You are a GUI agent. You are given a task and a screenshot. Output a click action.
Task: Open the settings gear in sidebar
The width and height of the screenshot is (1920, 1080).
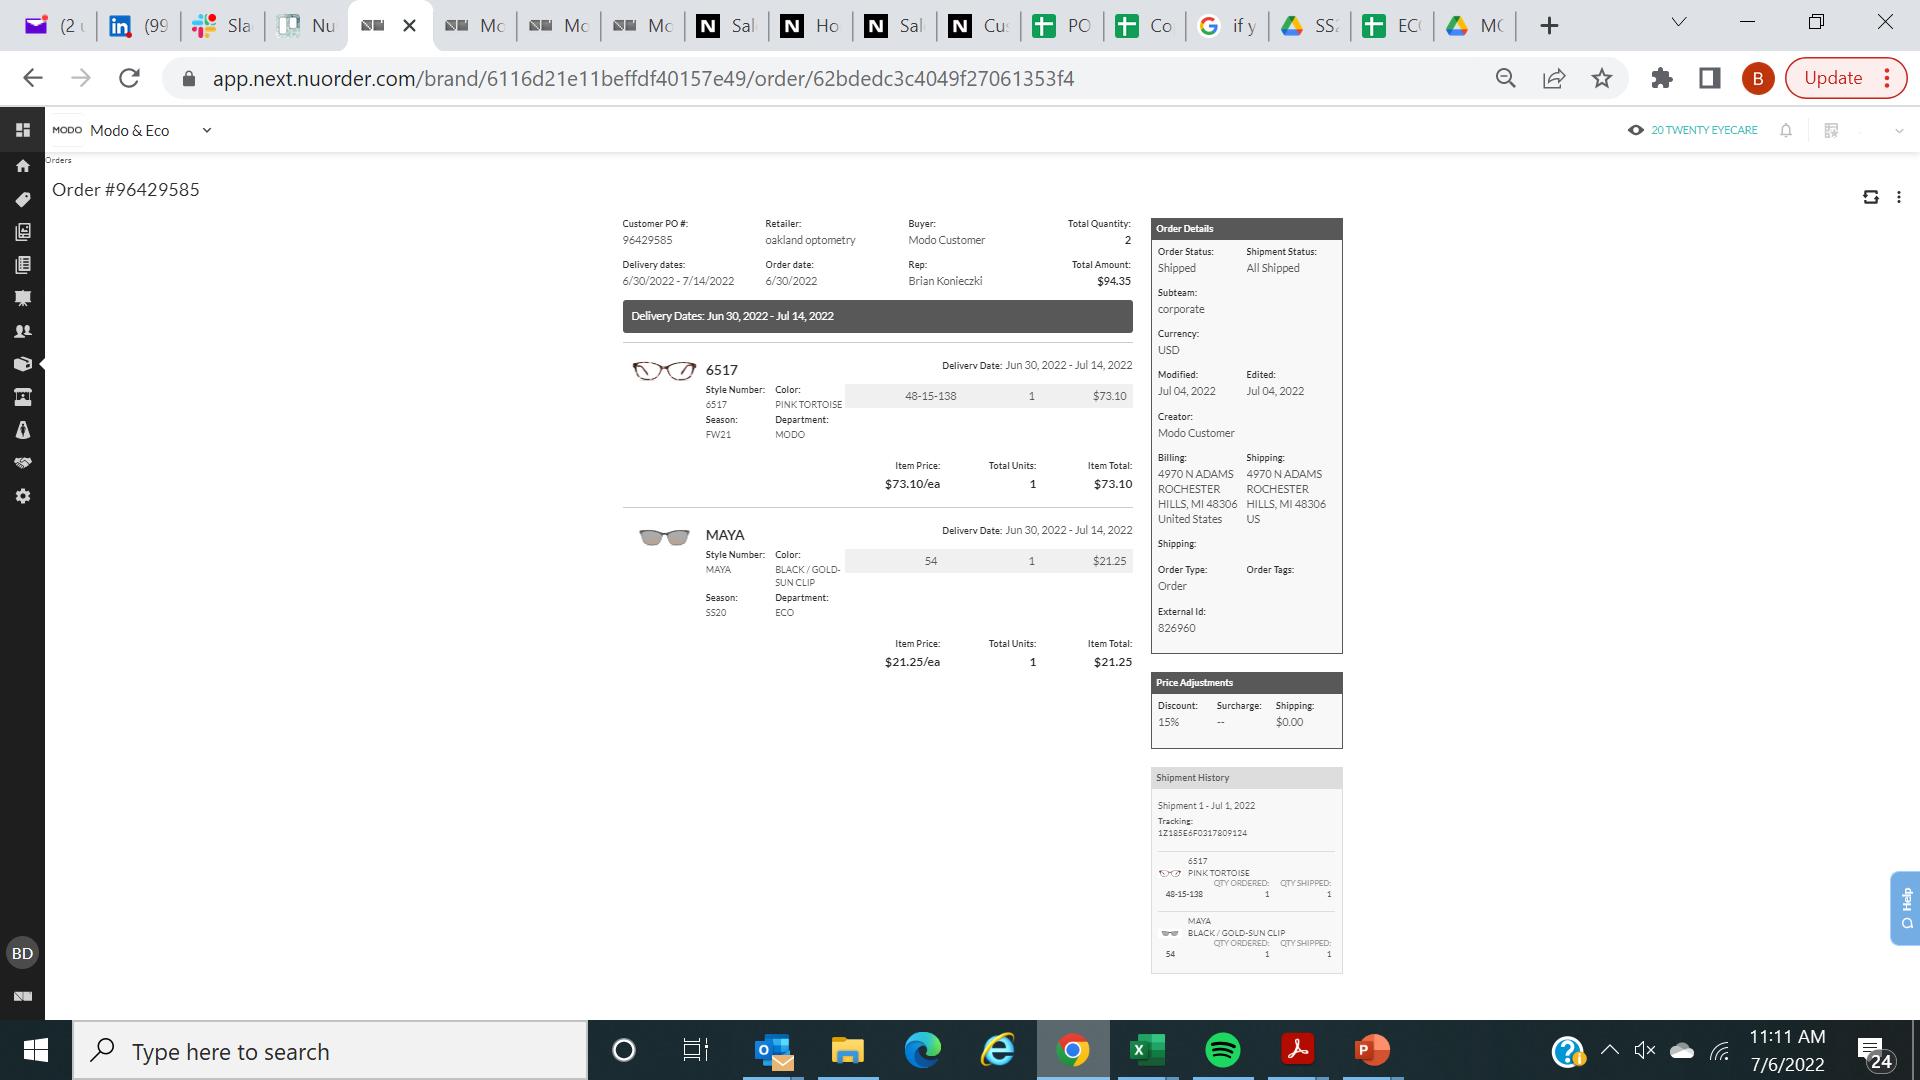(23, 496)
